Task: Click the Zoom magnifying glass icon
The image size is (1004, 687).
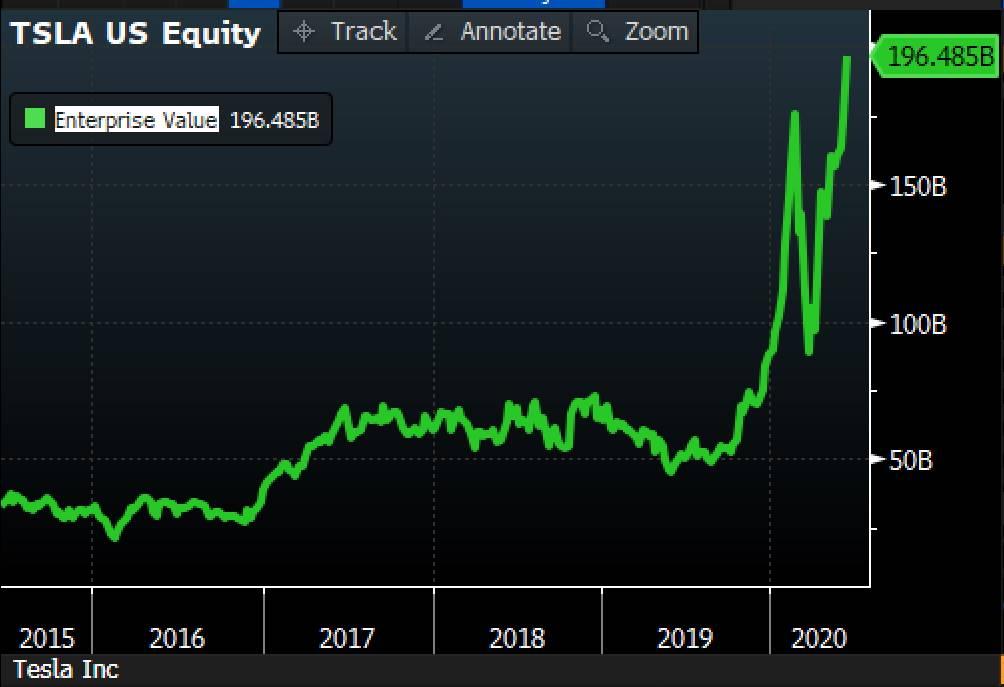Action: point(597,31)
